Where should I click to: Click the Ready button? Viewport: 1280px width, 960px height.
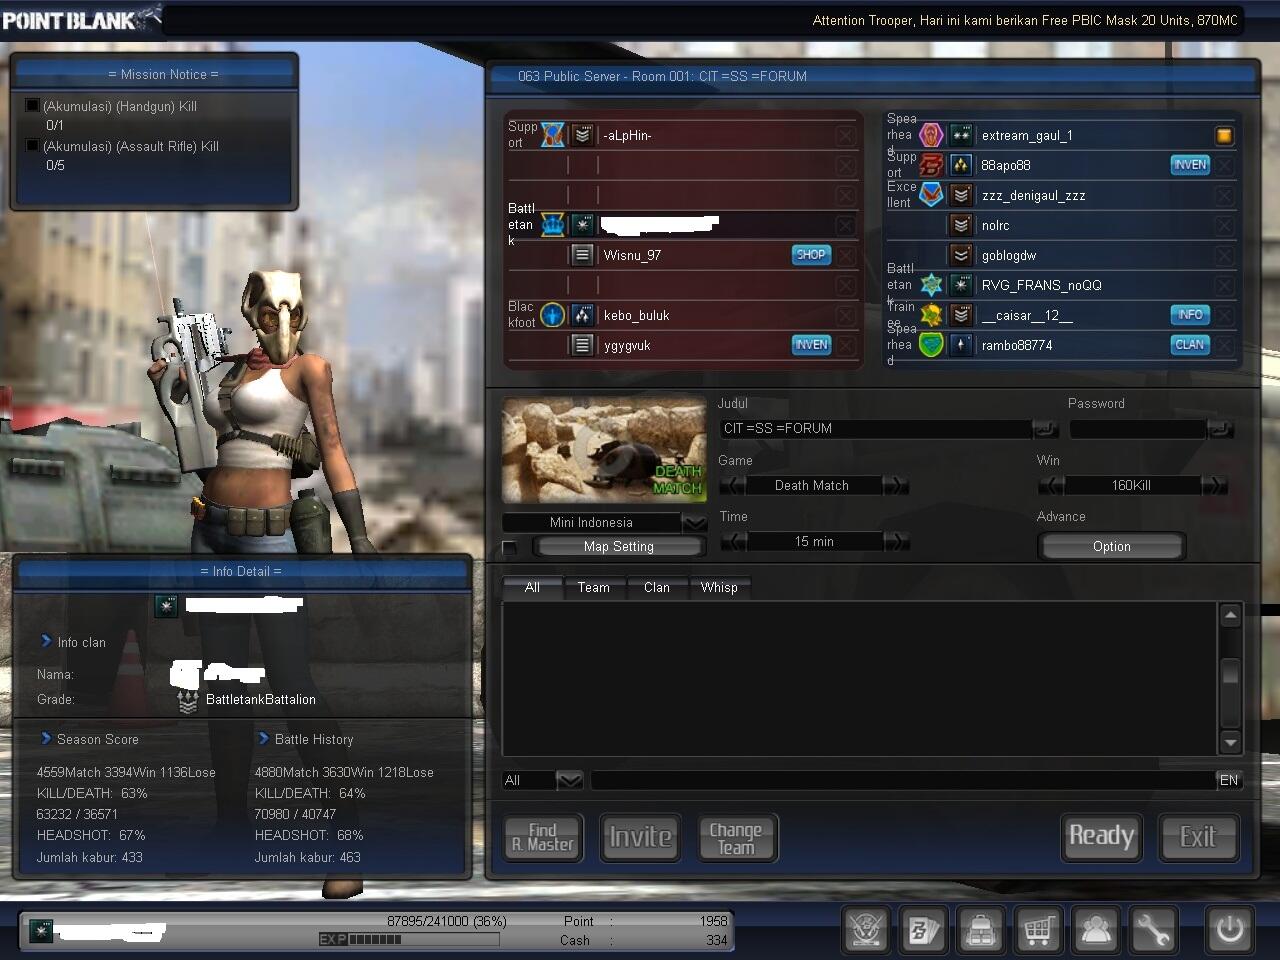pyautogui.click(x=1101, y=836)
